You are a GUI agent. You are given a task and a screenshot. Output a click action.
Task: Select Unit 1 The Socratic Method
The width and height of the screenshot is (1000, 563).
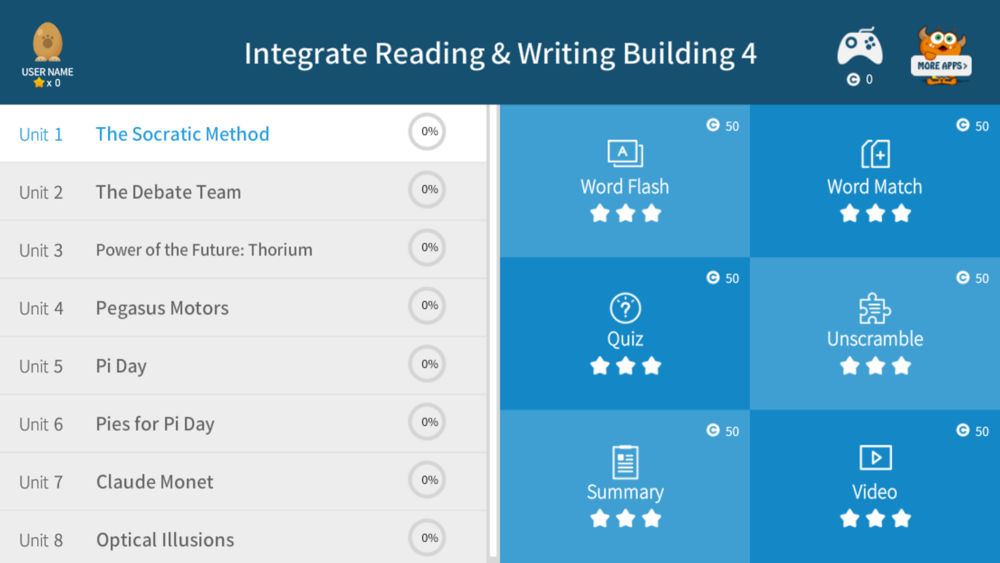tap(243, 133)
